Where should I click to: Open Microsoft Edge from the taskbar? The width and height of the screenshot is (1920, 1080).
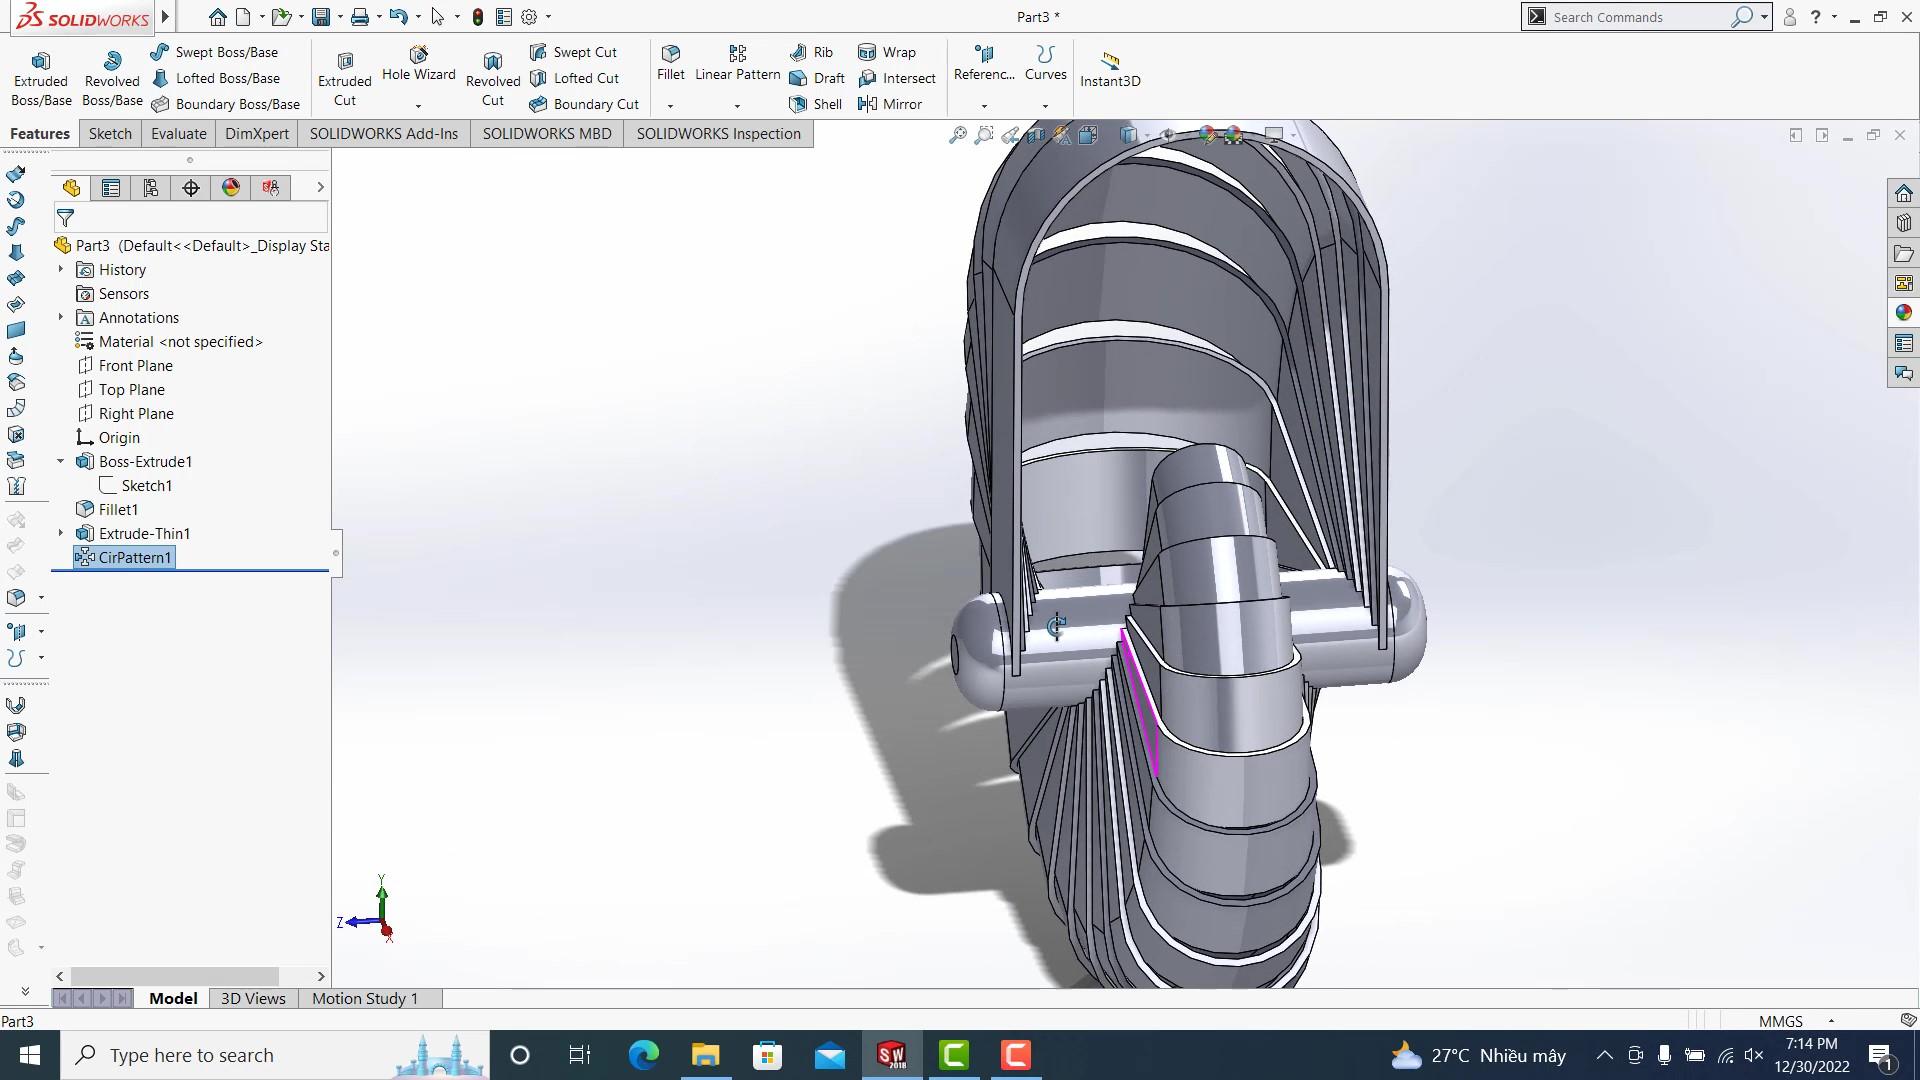(643, 1055)
